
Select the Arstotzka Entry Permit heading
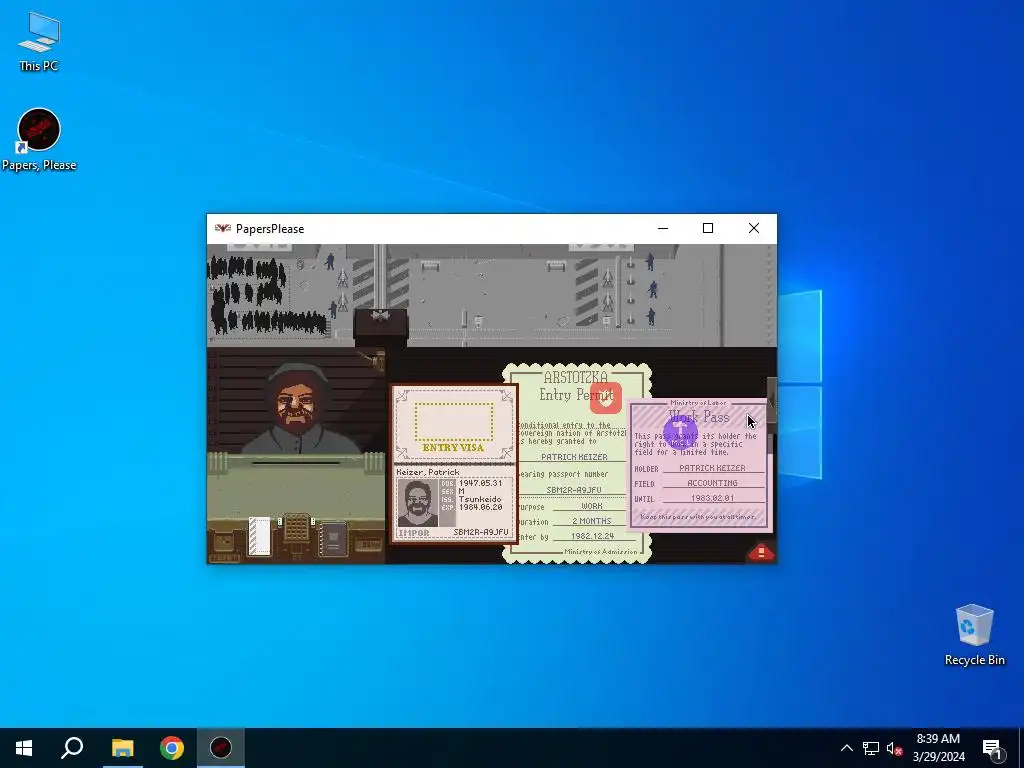[x=575, y=385]
